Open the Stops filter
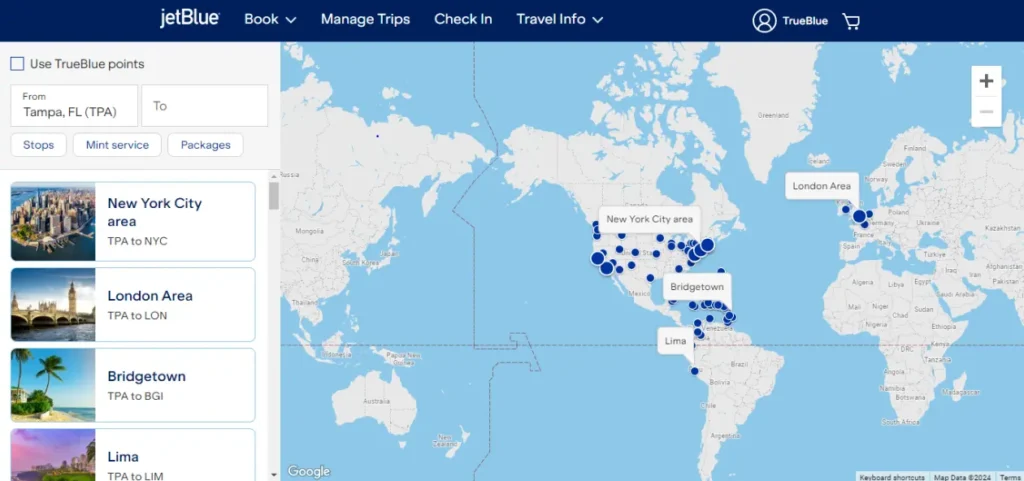This screenshot has width=1024, height=481. pyautogui.click(x=39, y=145)
